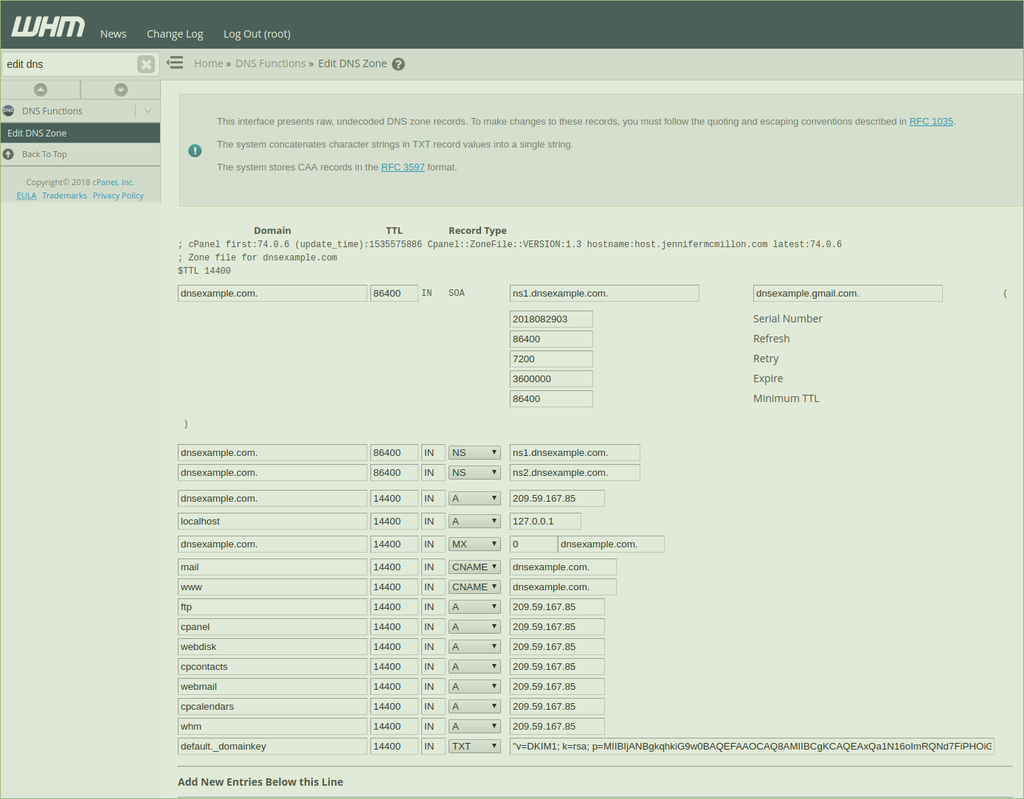Click the down arrow pager in sidebar

point(120,89)
